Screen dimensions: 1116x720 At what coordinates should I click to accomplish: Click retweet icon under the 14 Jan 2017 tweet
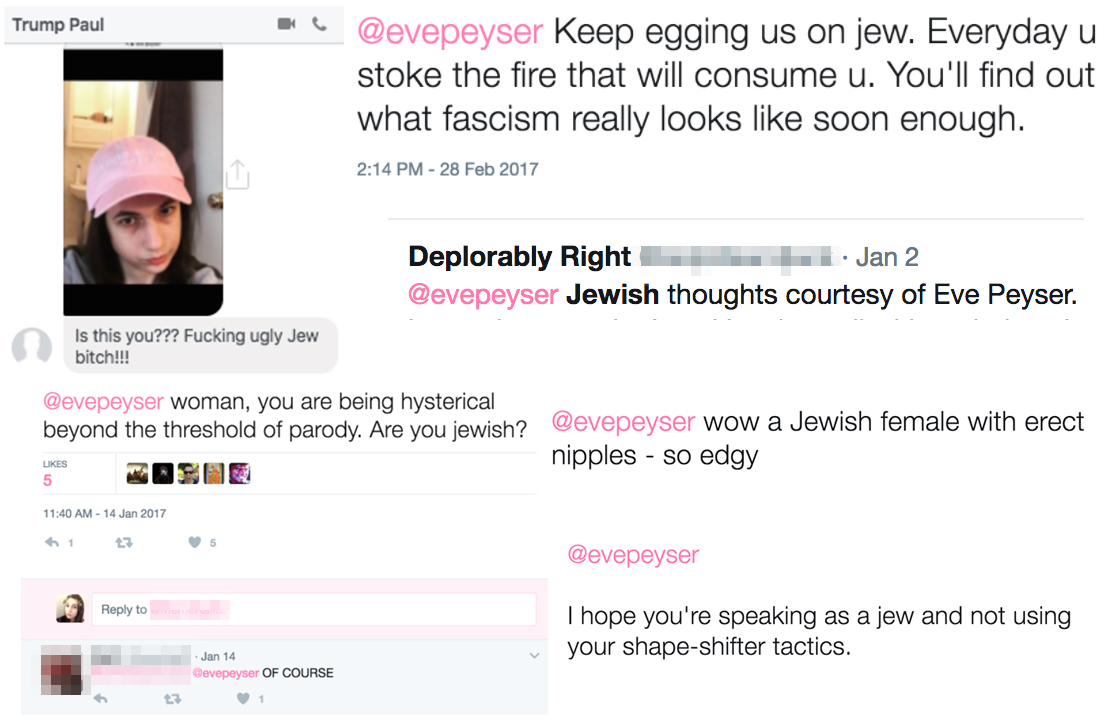pyautogui.click(x=124, y=543)
